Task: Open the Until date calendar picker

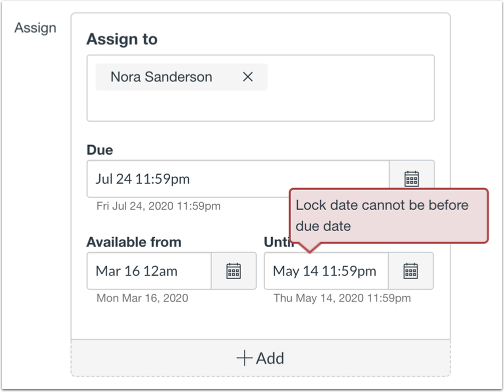Action: (411, 271)
